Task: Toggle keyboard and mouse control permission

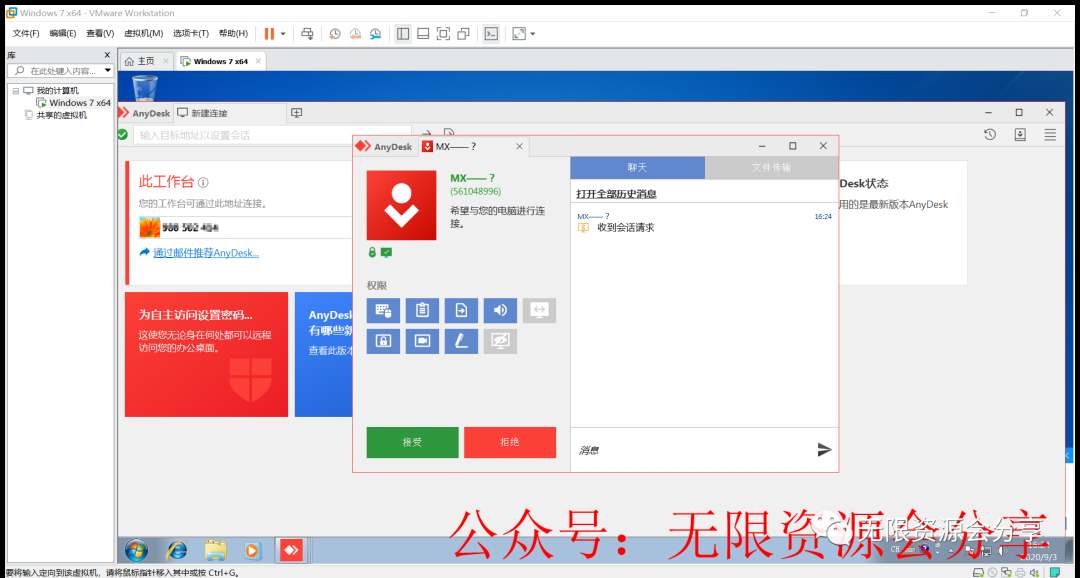Action: point(383,311)
